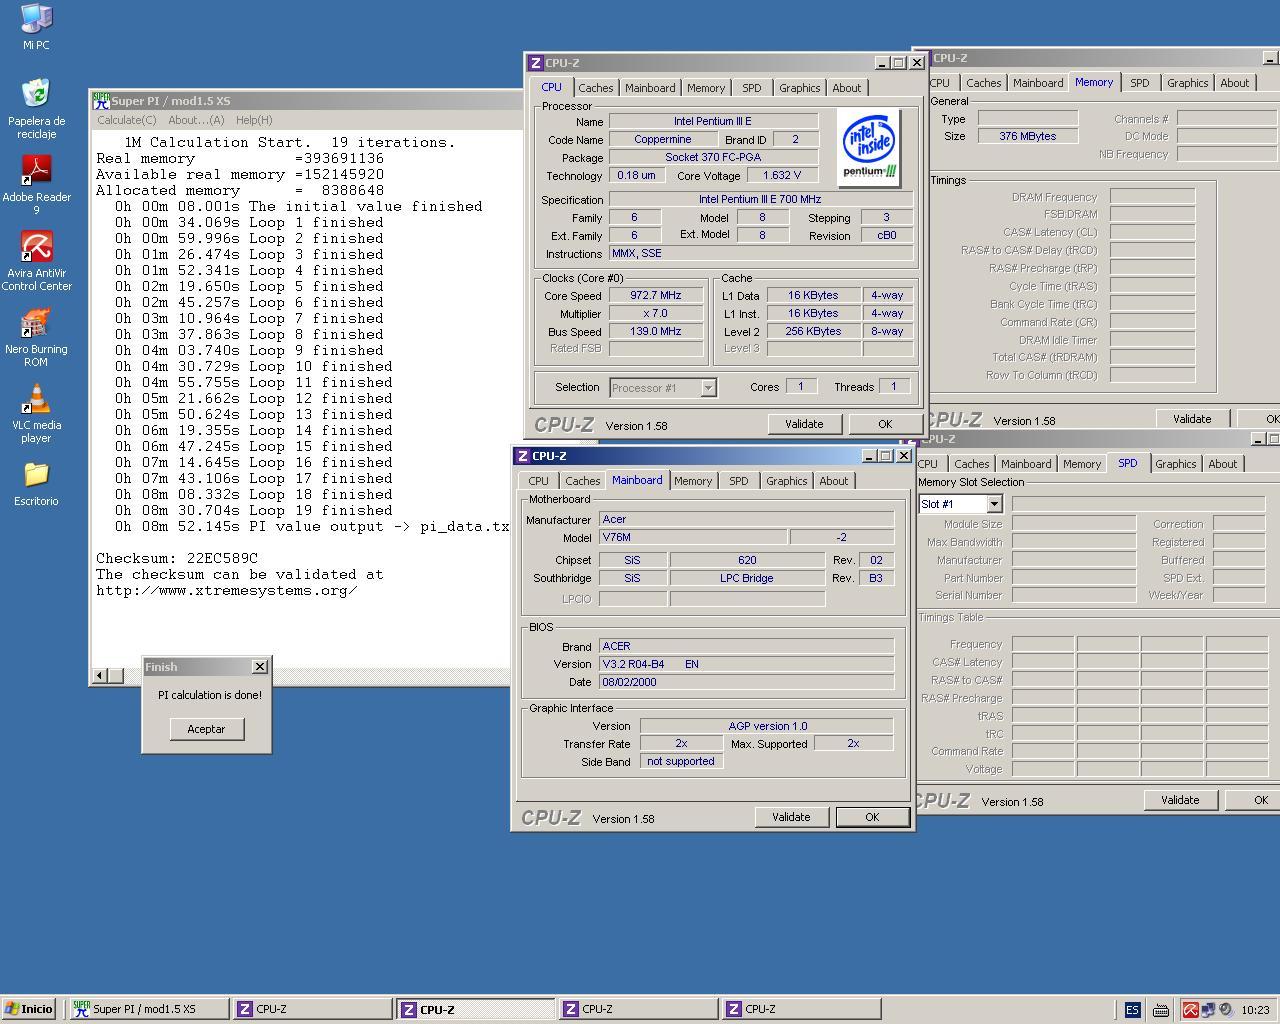Viewport: 1280px width, 1024px height.
Task: Switch to Memory tab in CPU window
Action: 706,88
